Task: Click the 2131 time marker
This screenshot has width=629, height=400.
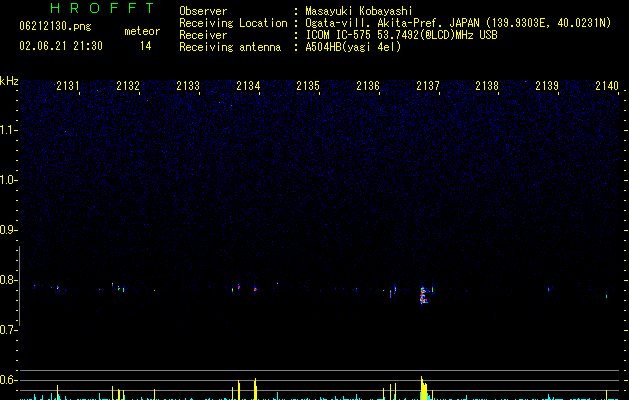Action: tap(68, 85)
